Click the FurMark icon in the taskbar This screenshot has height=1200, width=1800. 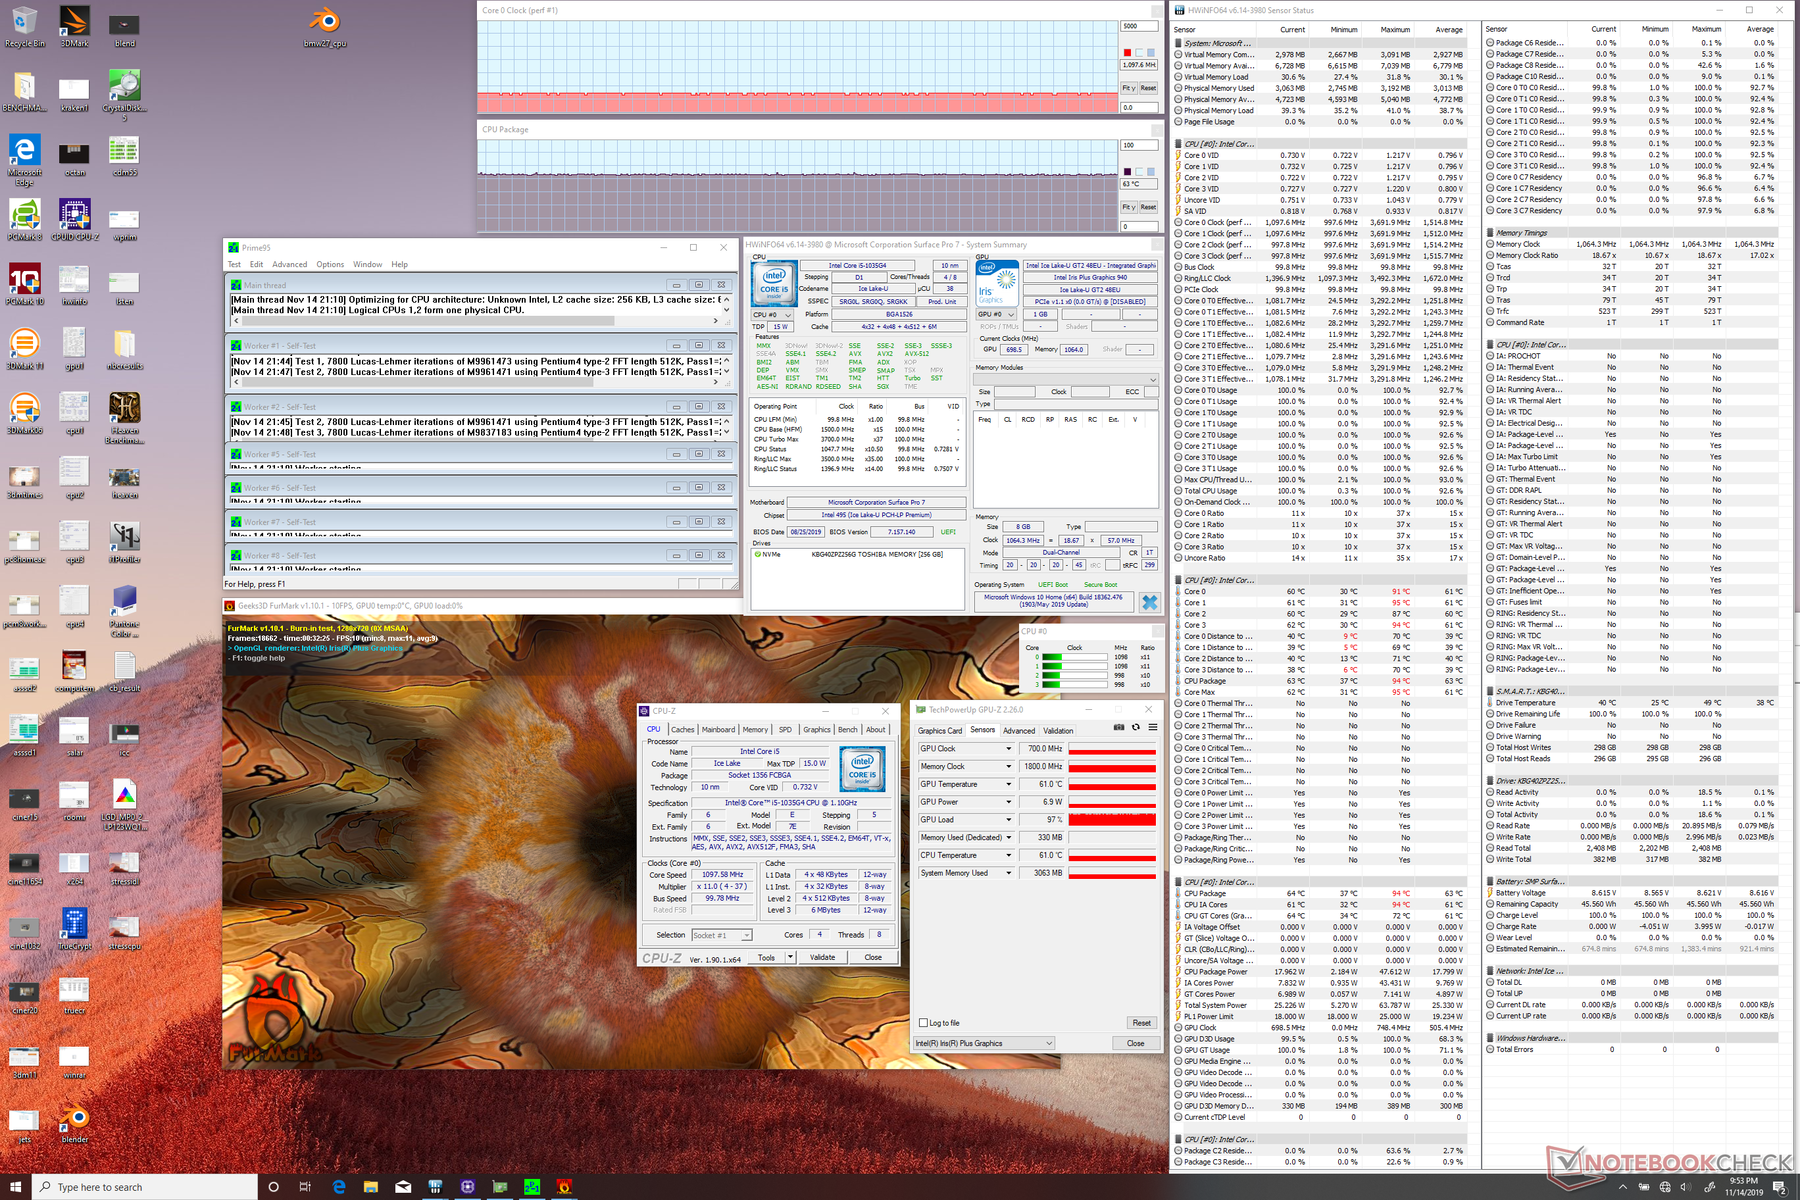[x=564, y=1187]
